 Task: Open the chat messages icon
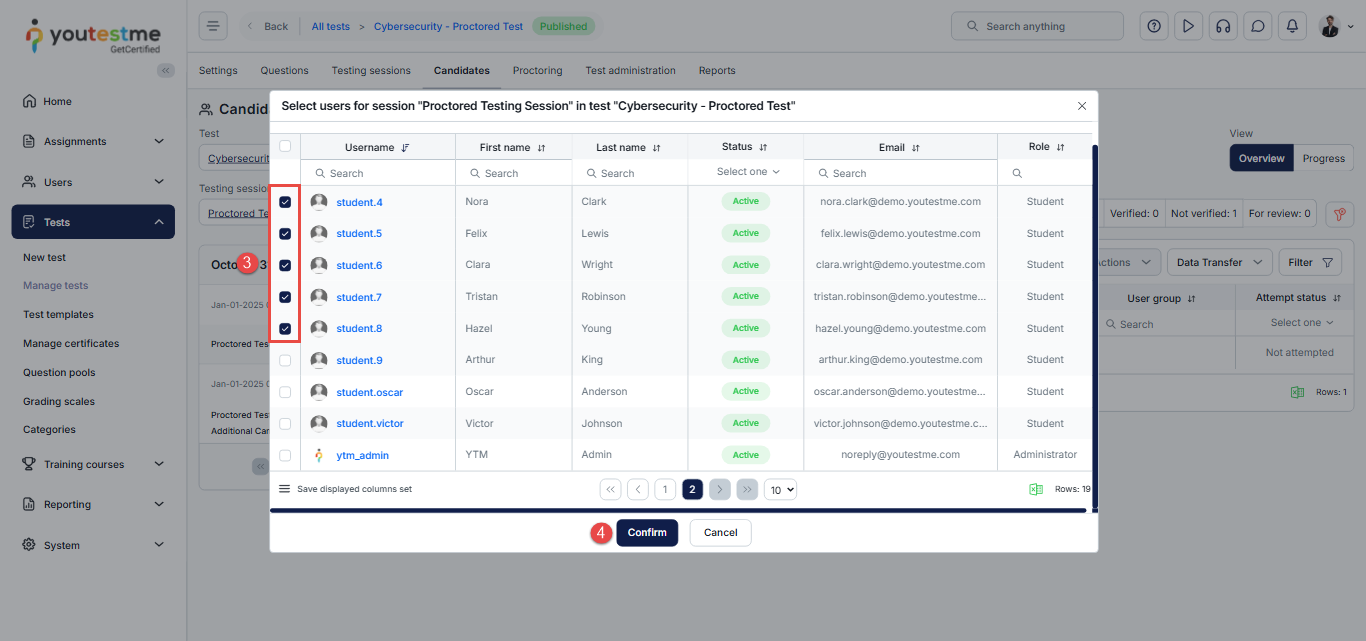pyautogui.click(x=1257, y=26)
